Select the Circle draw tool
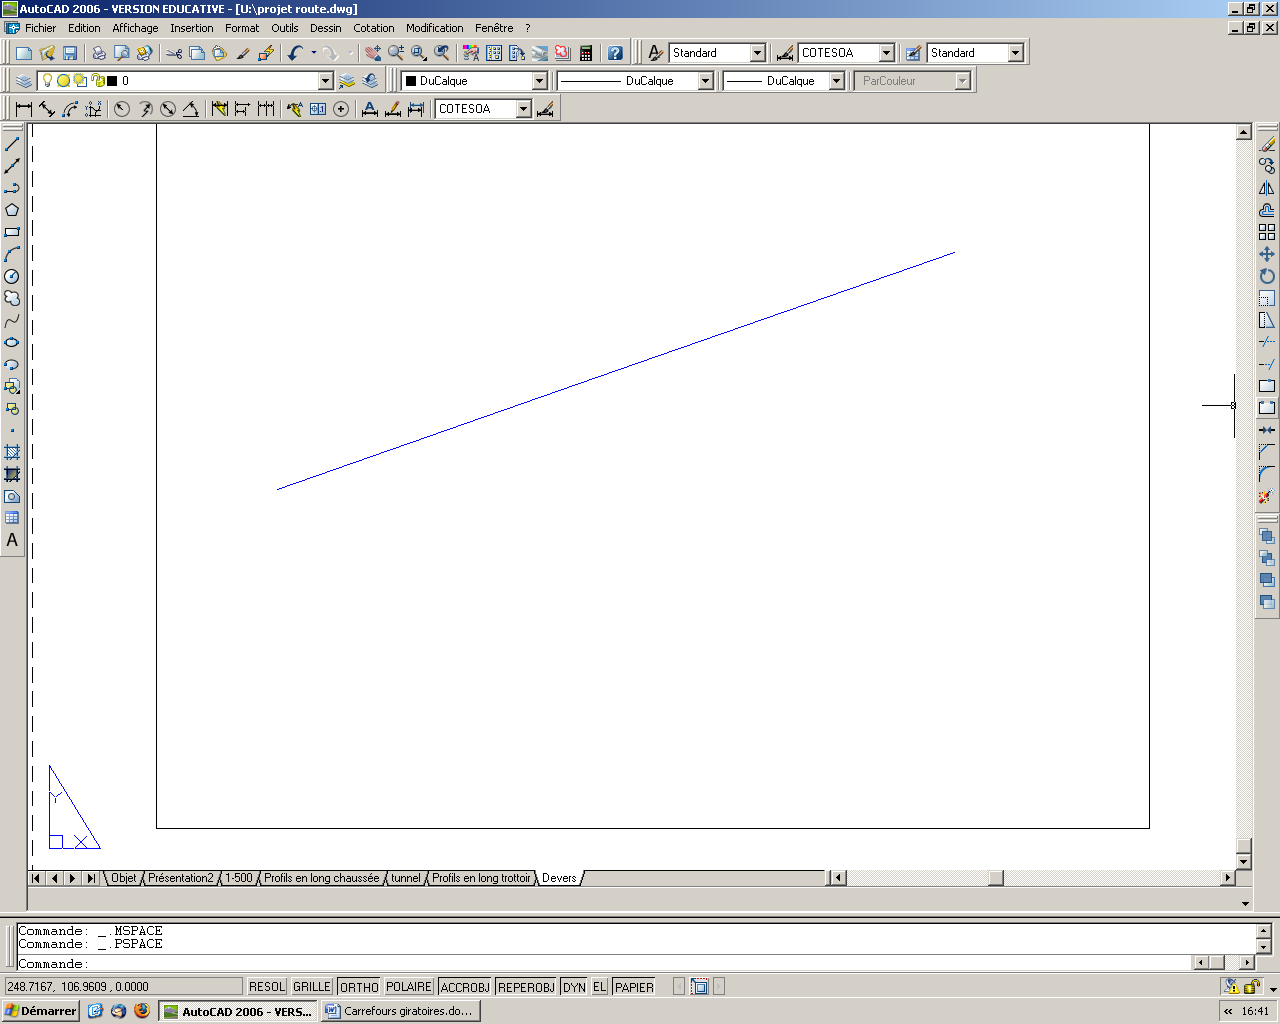Image resolution: width=1280 pixels, height=1024 pixels. [12, 276]
